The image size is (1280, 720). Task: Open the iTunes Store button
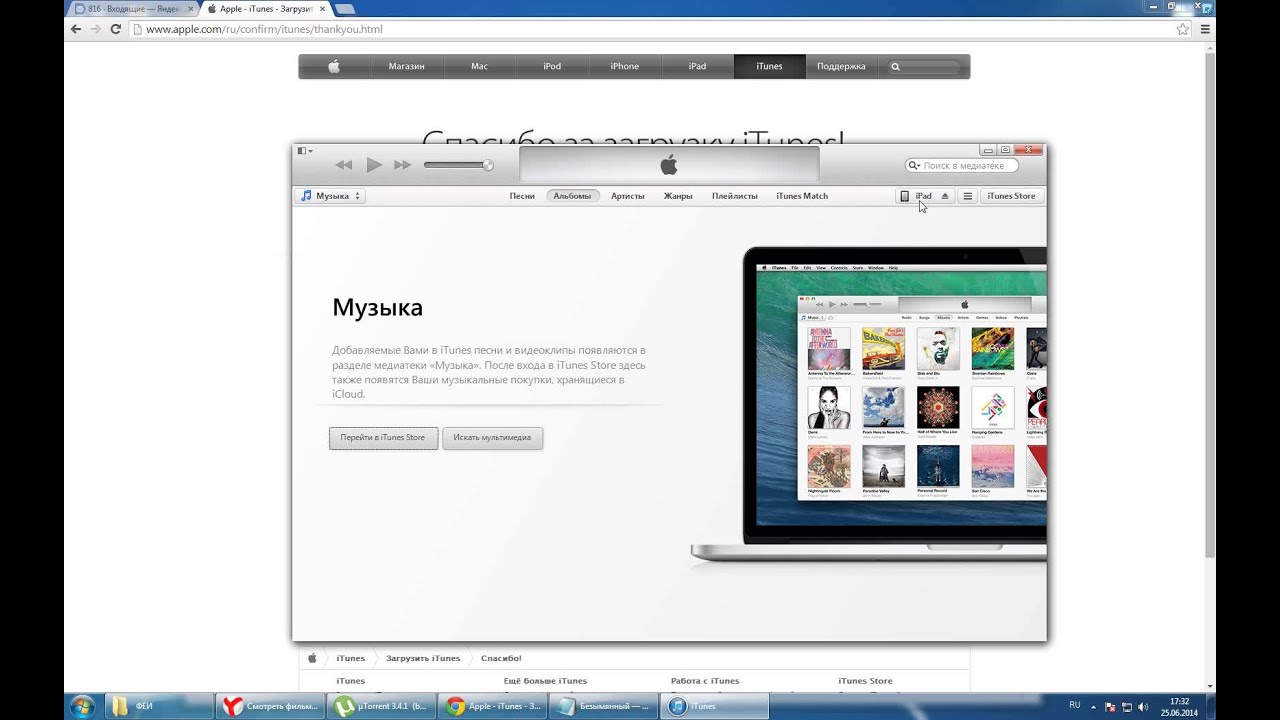pos(1011,196)
